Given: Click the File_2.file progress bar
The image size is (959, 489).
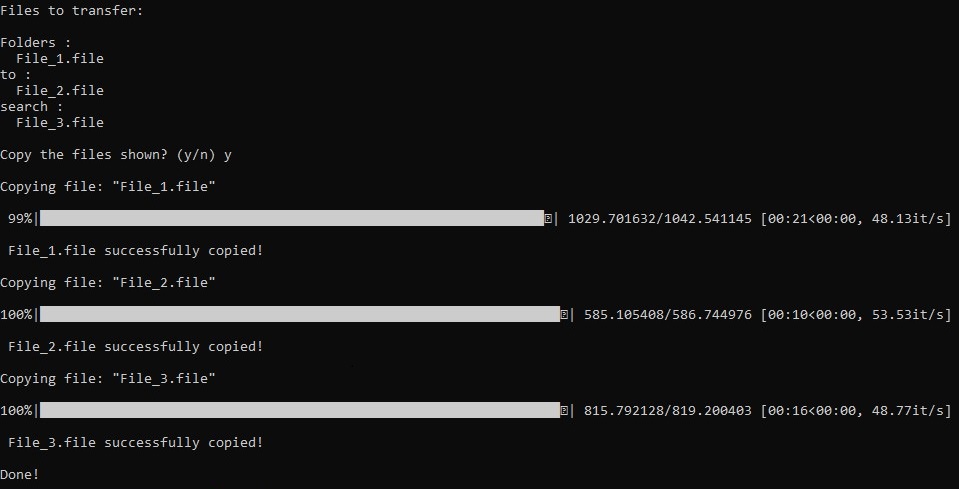Looking at the screenshot, I should [300, 314].
